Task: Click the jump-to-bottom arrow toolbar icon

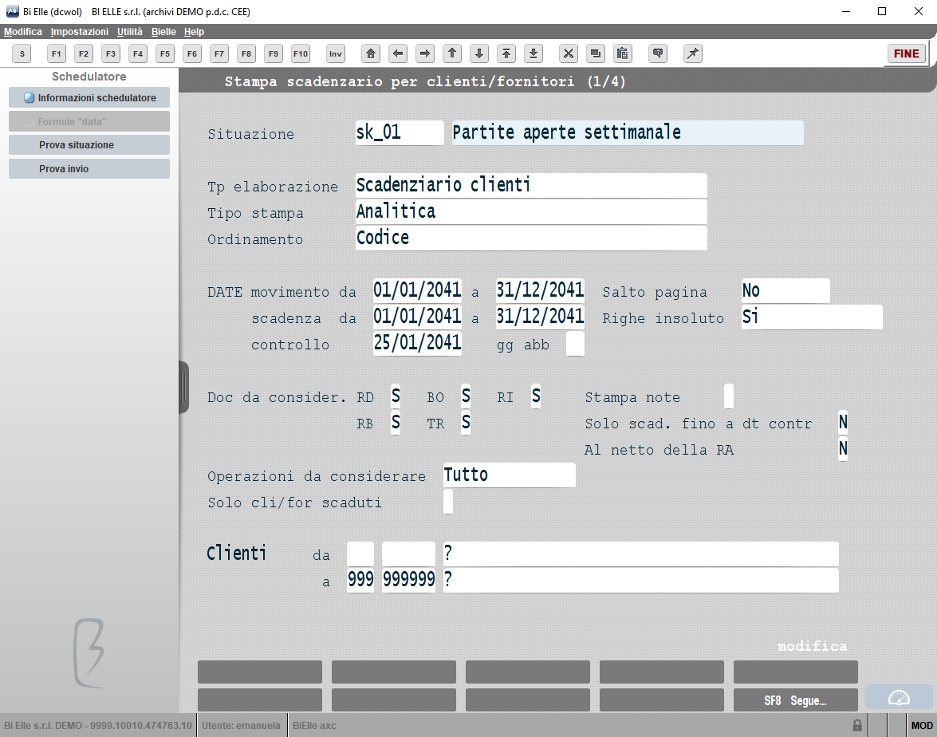Action: [534, 54]
